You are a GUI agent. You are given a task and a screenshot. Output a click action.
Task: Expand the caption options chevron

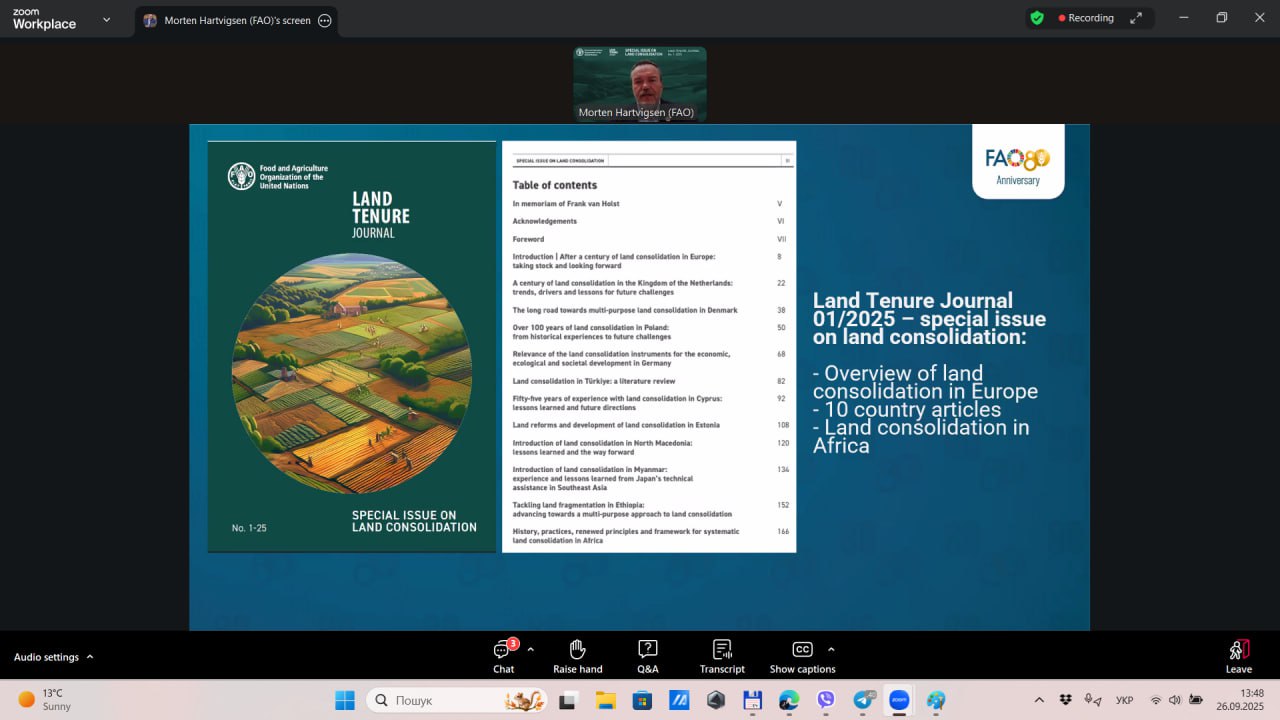pyautogui.click(x=831, y=649)
